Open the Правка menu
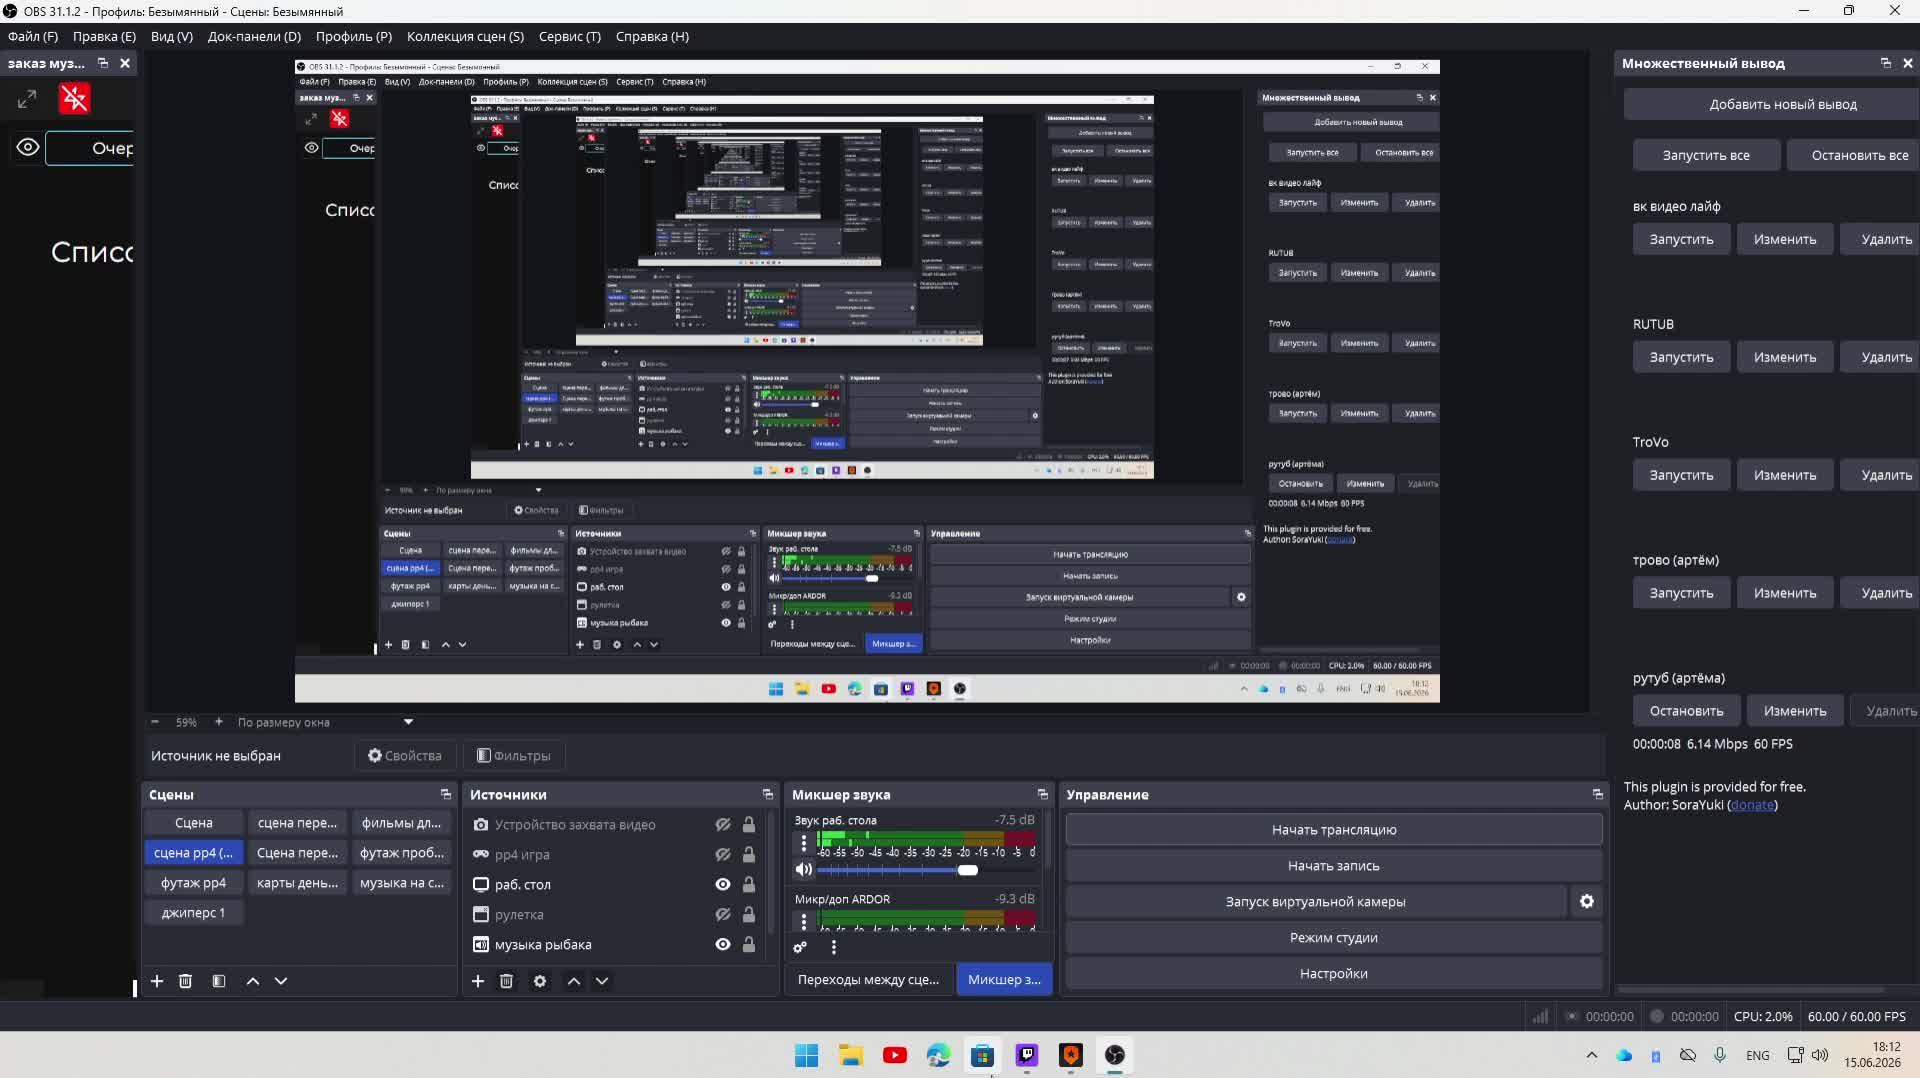 pos(104,36)
